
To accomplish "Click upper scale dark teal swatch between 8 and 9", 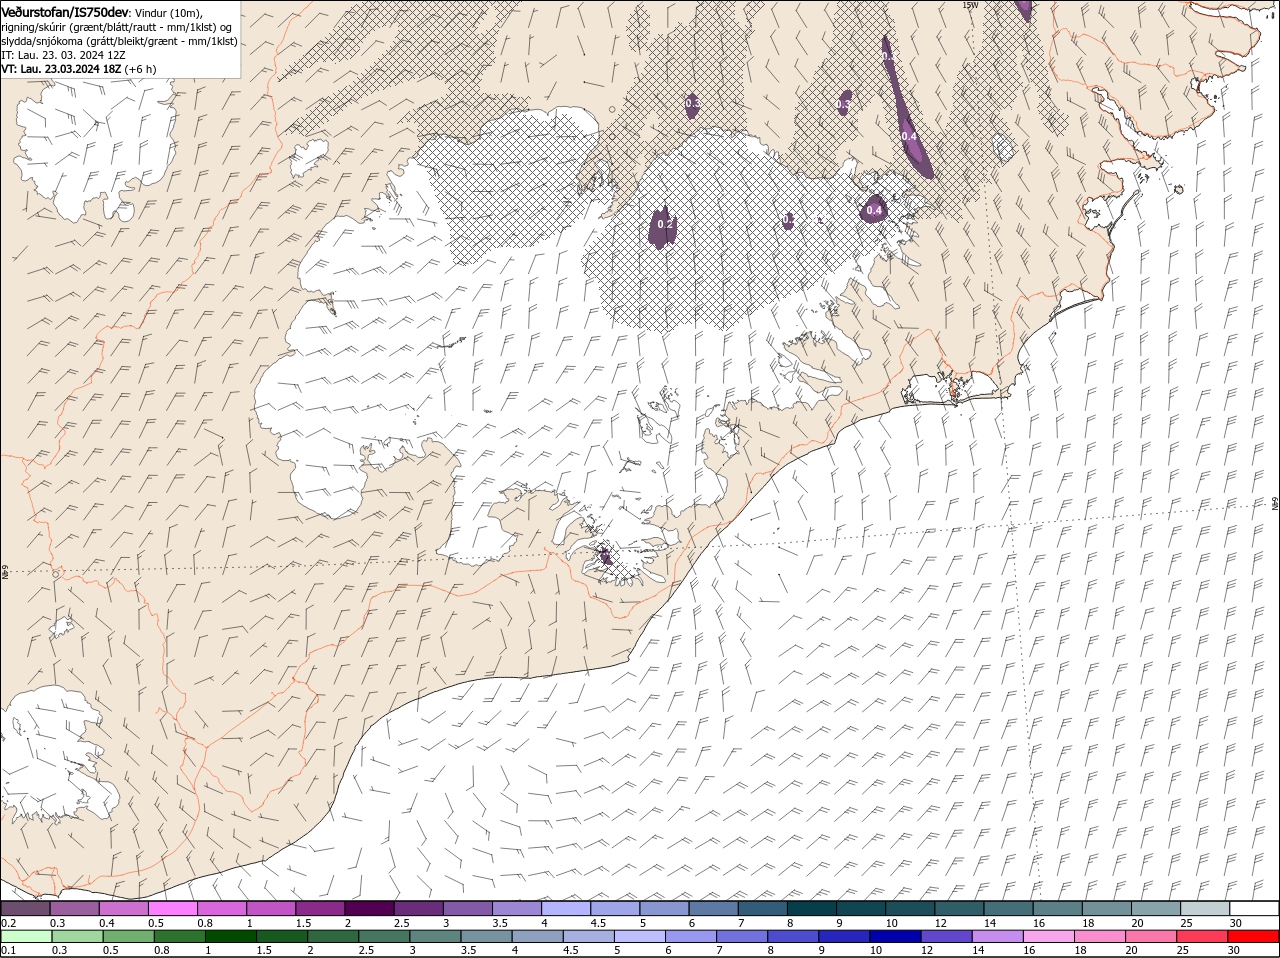I will (812, 908).
